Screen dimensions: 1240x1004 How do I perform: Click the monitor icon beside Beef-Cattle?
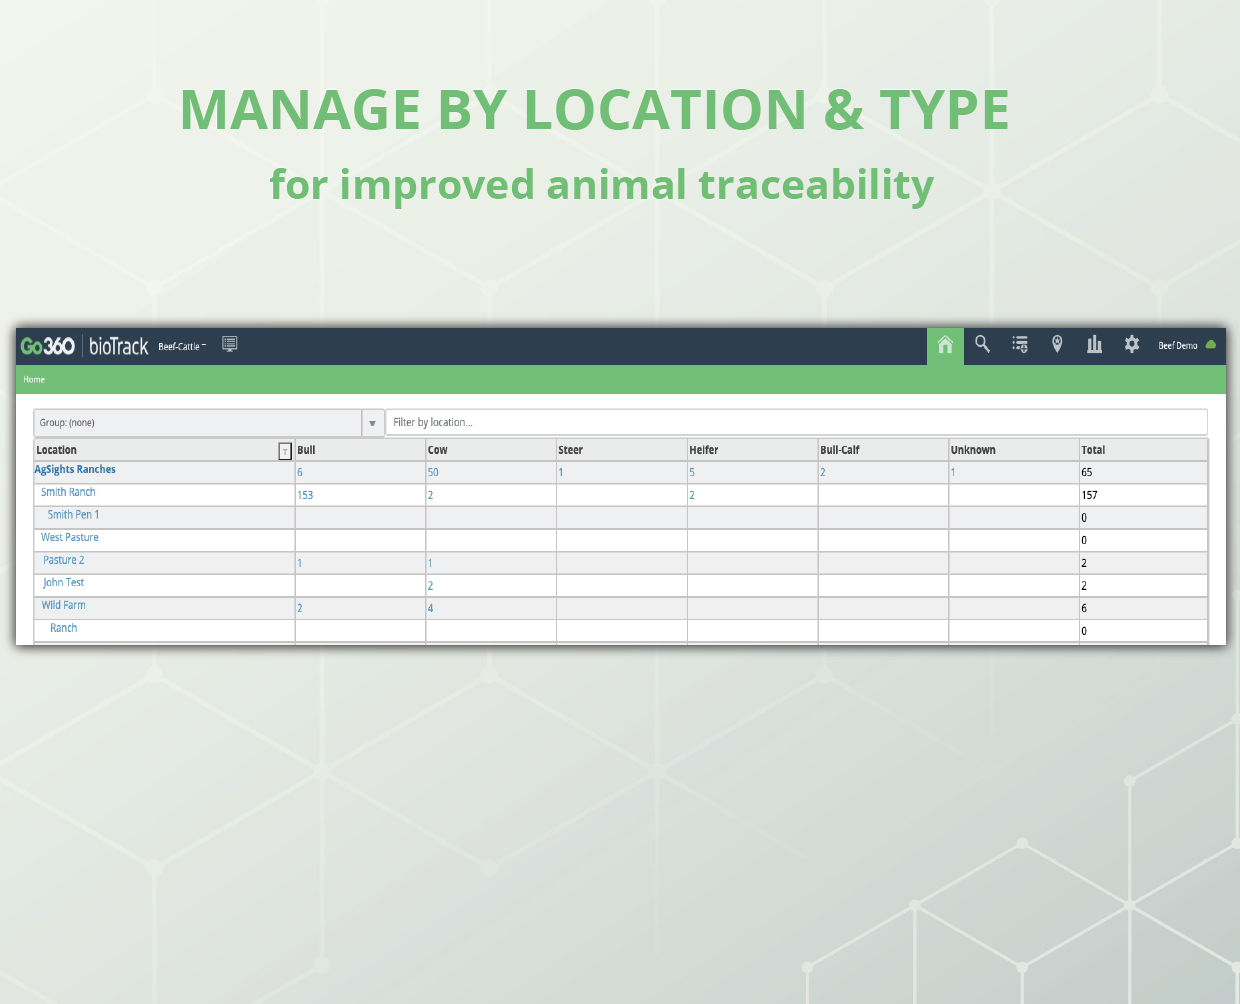click(229, 344)
